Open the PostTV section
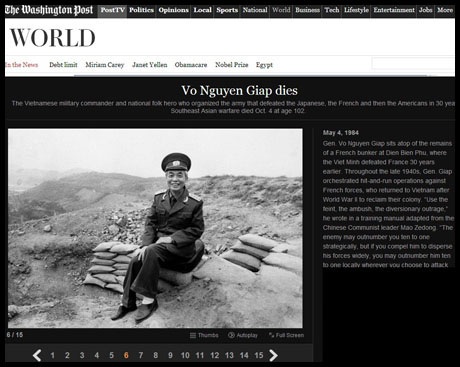This screenshot has width=460, height=367. coord(112,10)
